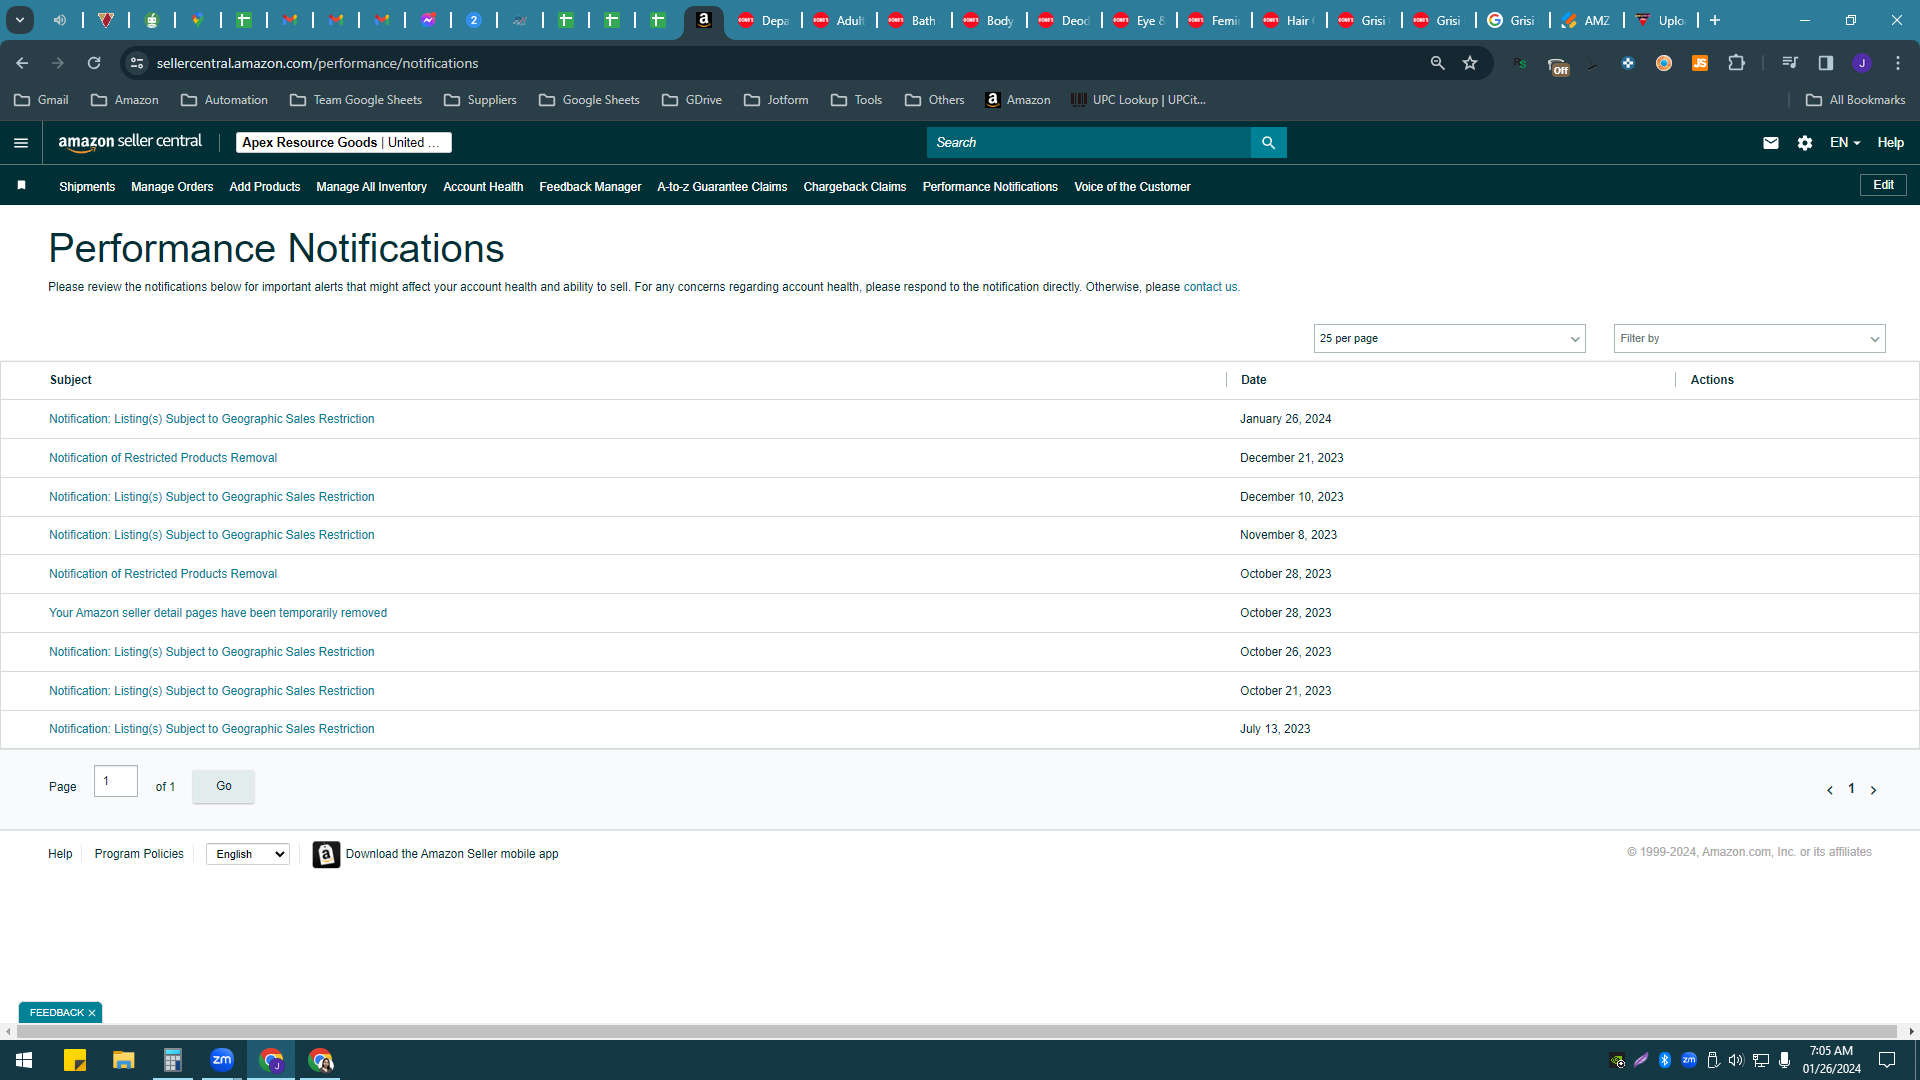Image resolution: width=1920 pixels, height=1080 pixels.
Task: Go to previous page arrow in pagination
Action: [x=1830, y=790]
